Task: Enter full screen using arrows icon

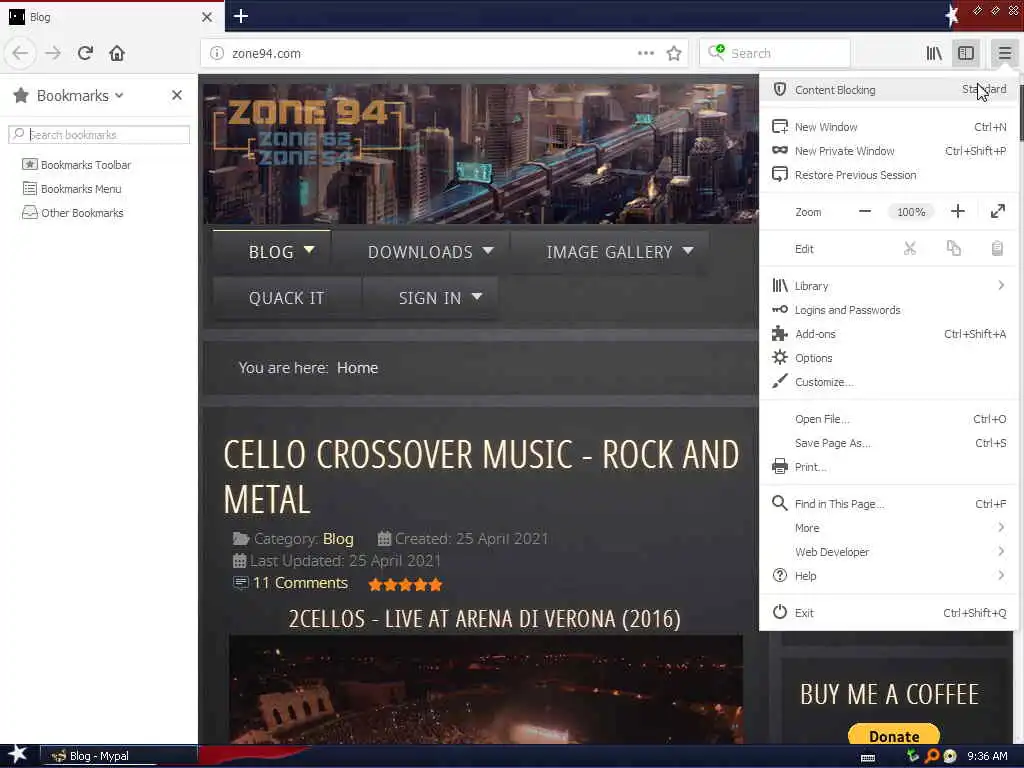Action: 997,212
